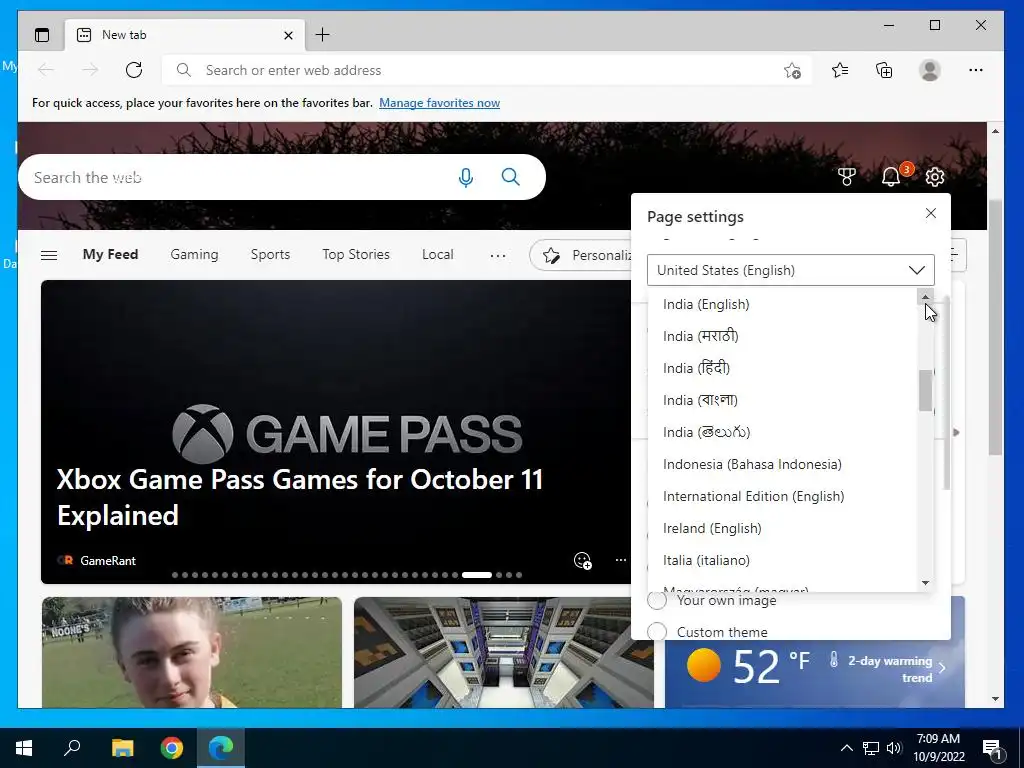Open the Xbox Game Pass headline article
The width and height of the screenshot is (1024, 768).
[300, 498]
